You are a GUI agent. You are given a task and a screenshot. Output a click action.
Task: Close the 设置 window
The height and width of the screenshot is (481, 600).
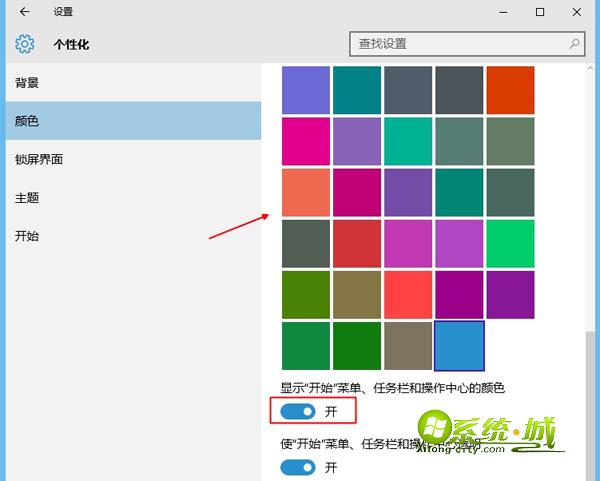point(579,12)
